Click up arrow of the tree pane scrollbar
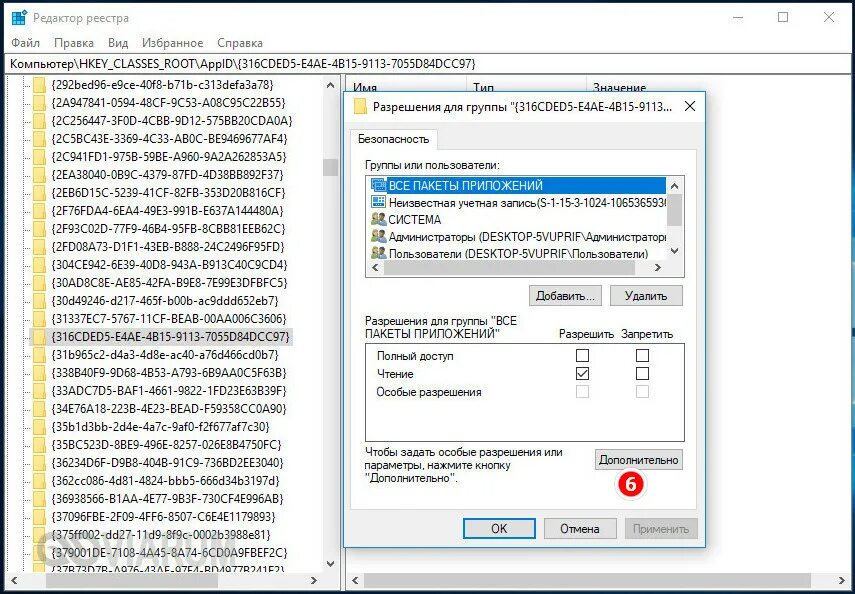 (x=330, y=86)
